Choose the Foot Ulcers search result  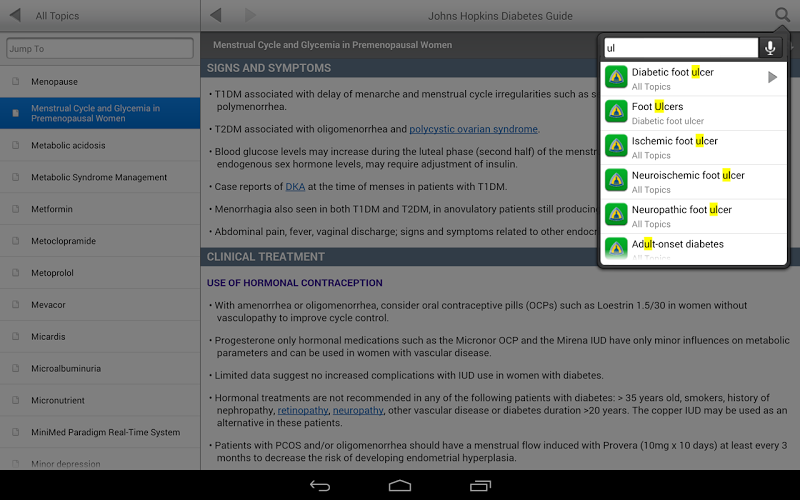click(x=694, y=113)
